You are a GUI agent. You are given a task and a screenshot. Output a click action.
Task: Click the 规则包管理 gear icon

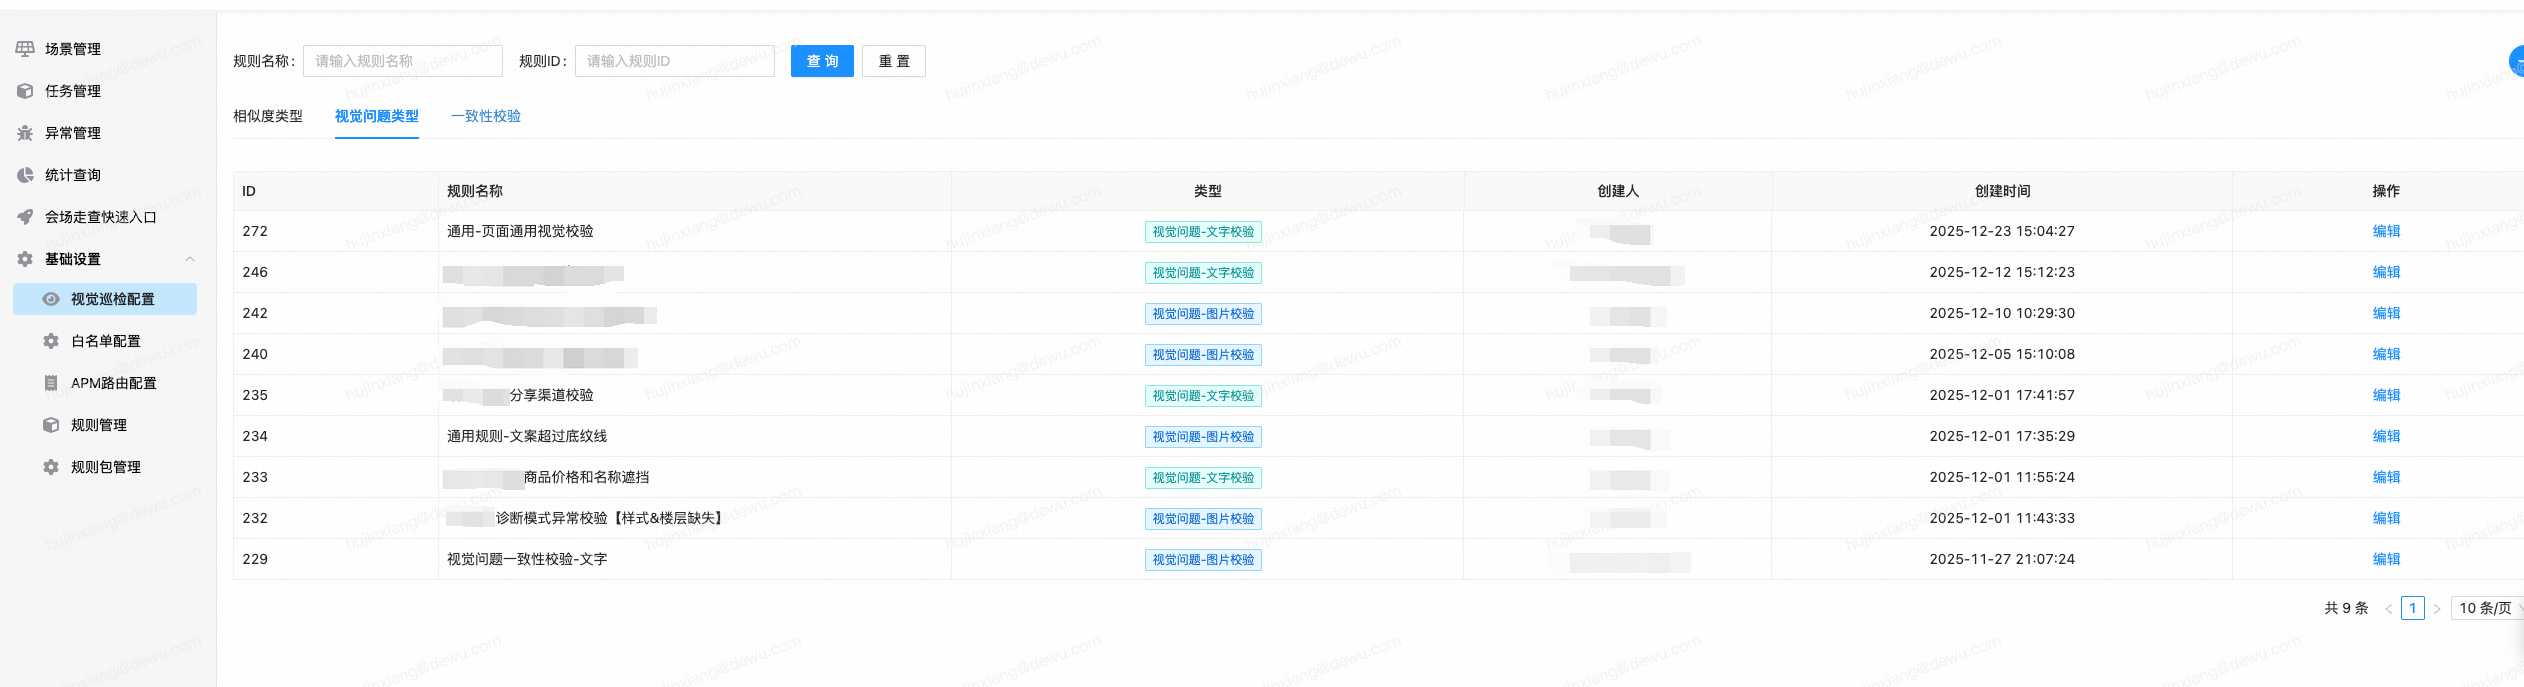coord(51,467)
